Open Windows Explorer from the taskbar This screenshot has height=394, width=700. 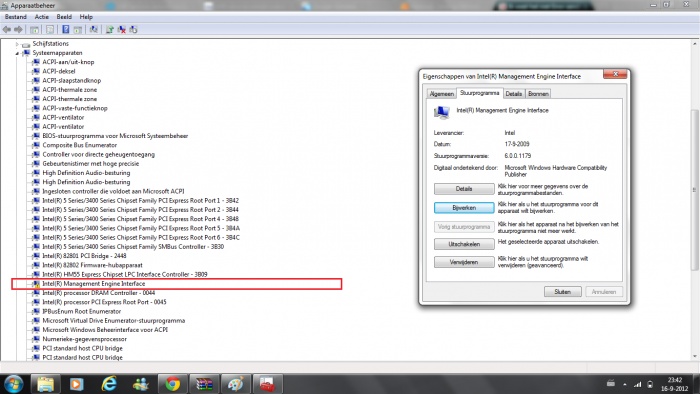click(45, 384)
